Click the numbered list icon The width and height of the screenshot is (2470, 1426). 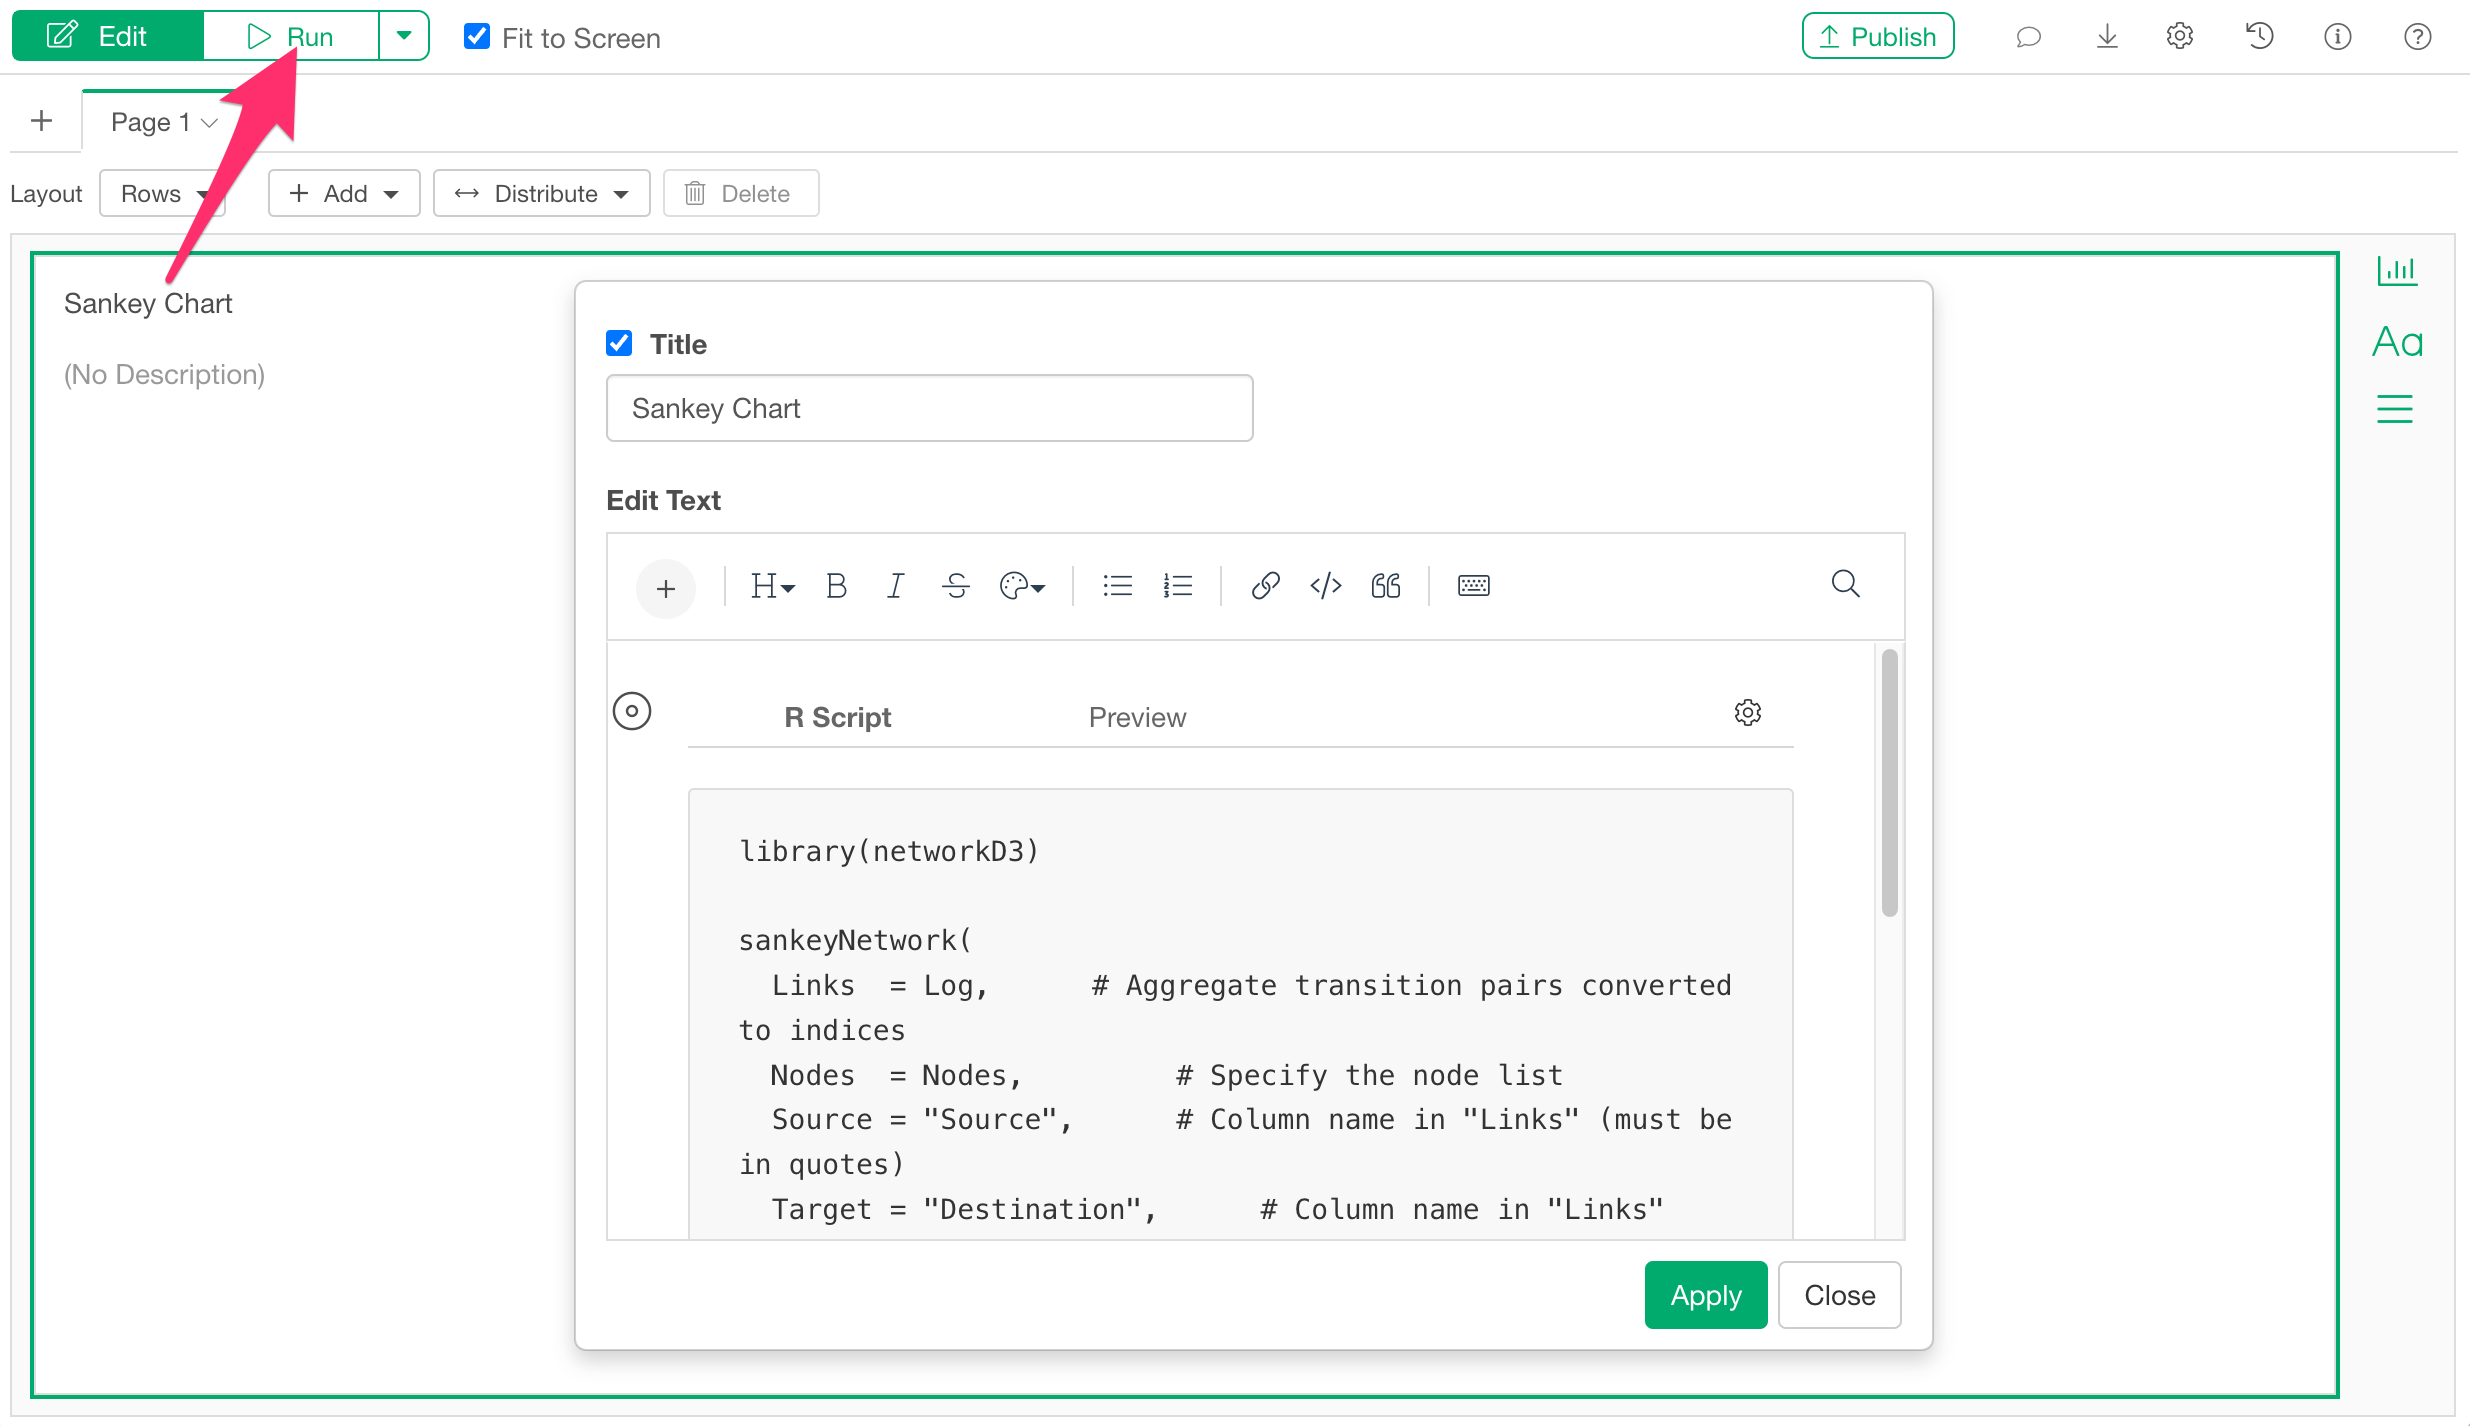(1177, 586)
